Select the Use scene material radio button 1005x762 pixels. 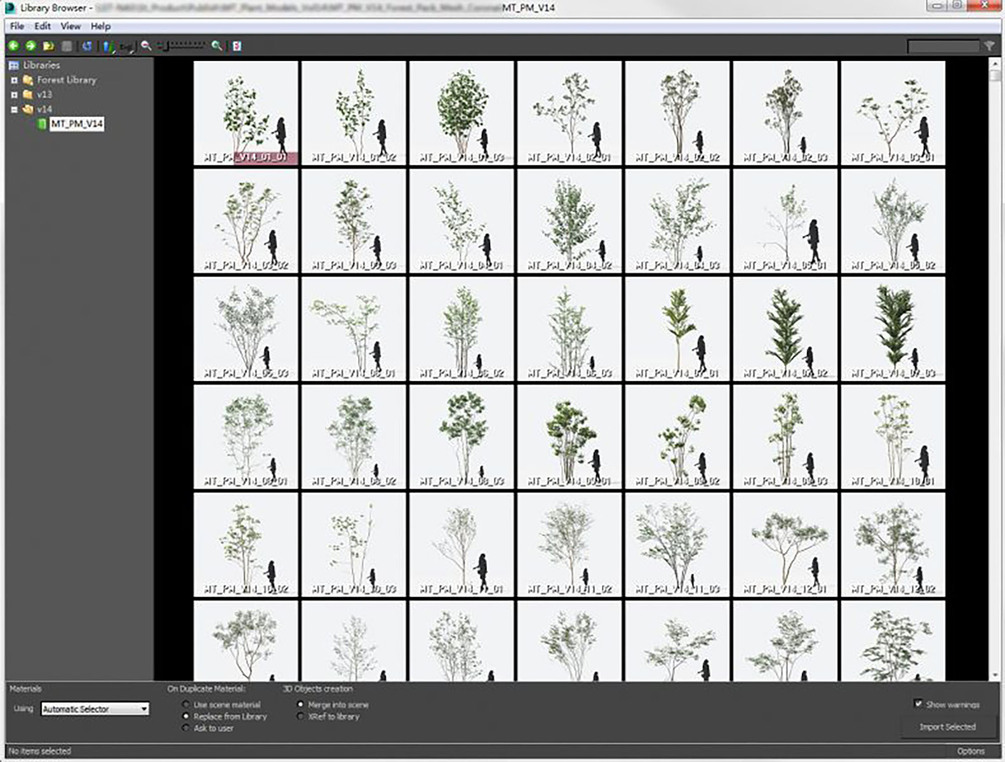pos(186,704)
